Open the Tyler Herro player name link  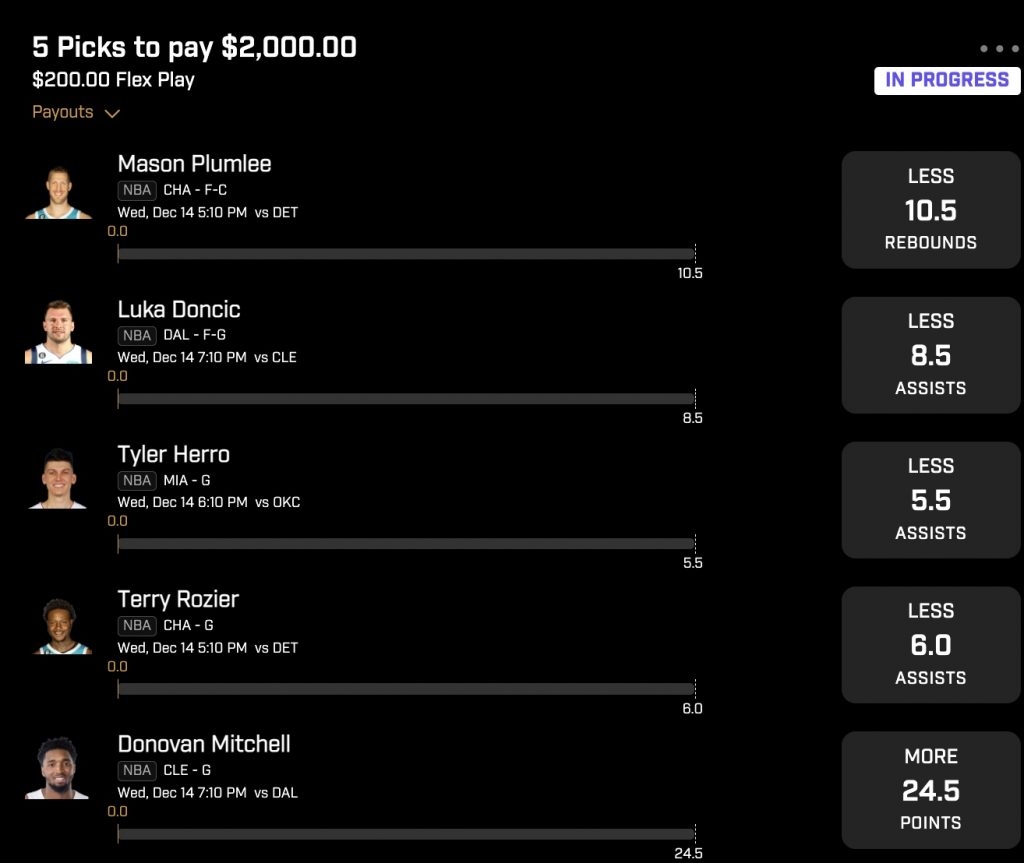pos(174,455)
